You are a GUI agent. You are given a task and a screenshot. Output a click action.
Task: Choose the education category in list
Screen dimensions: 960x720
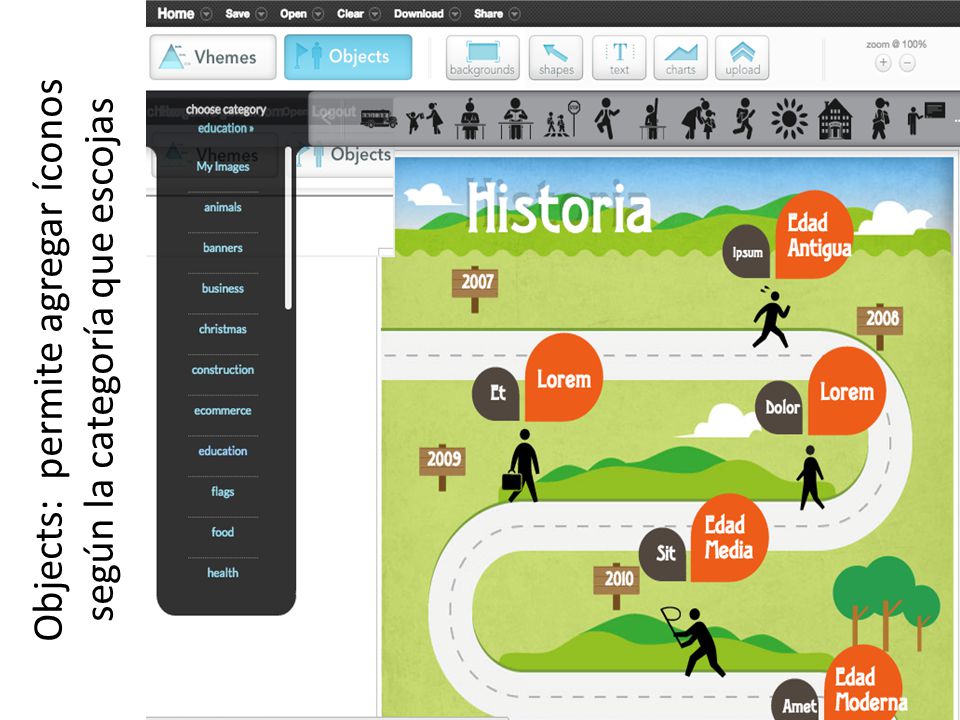point(223,451)
